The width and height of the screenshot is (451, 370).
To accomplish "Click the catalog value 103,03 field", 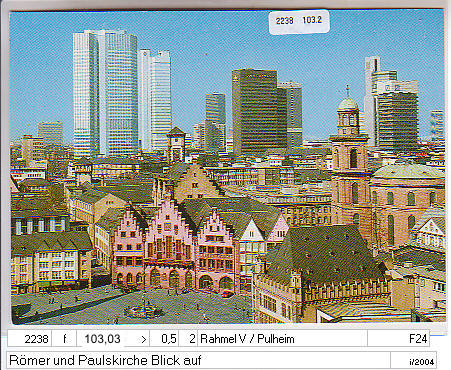I will coord(102,339).
